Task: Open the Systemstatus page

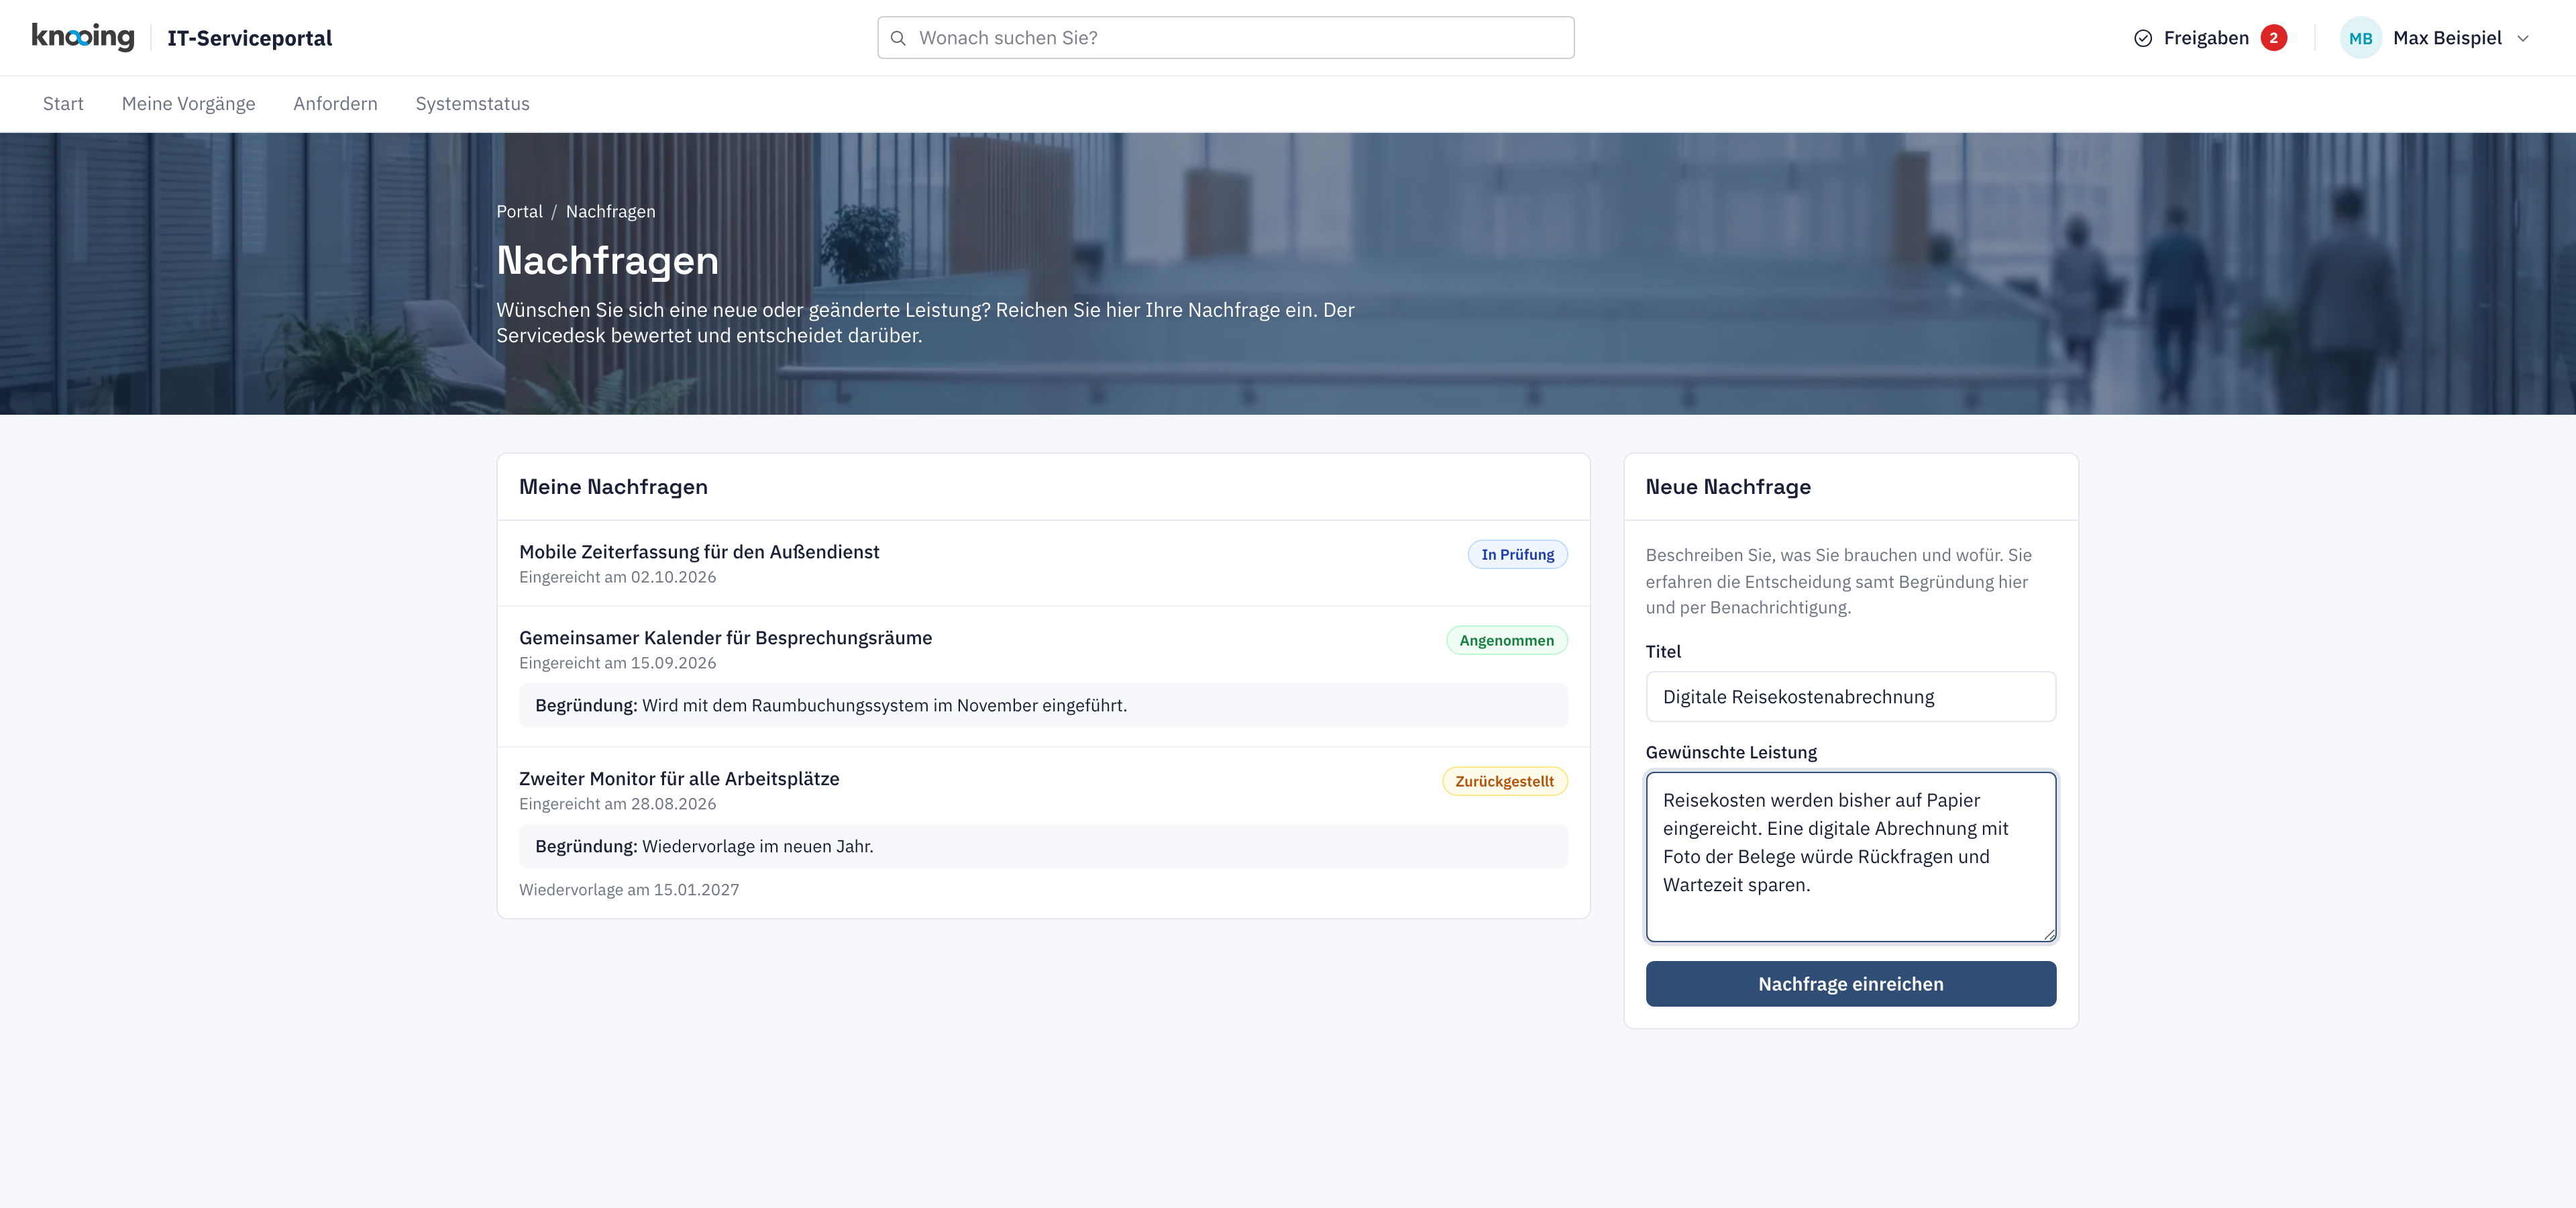Action: pos(473,104)
